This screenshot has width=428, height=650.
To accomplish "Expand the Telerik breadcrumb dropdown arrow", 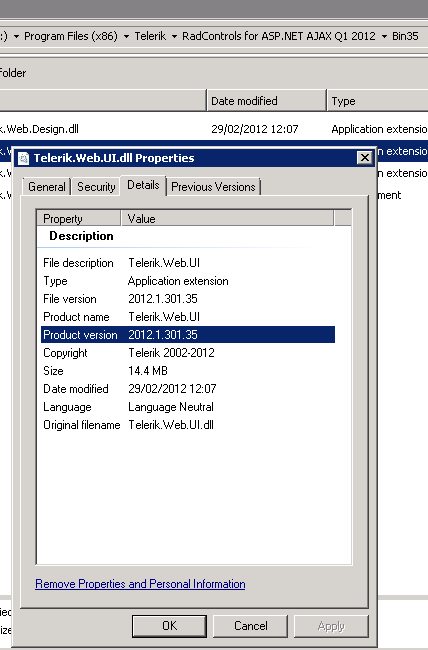I will pyautogui.click(x=174, y=36).
